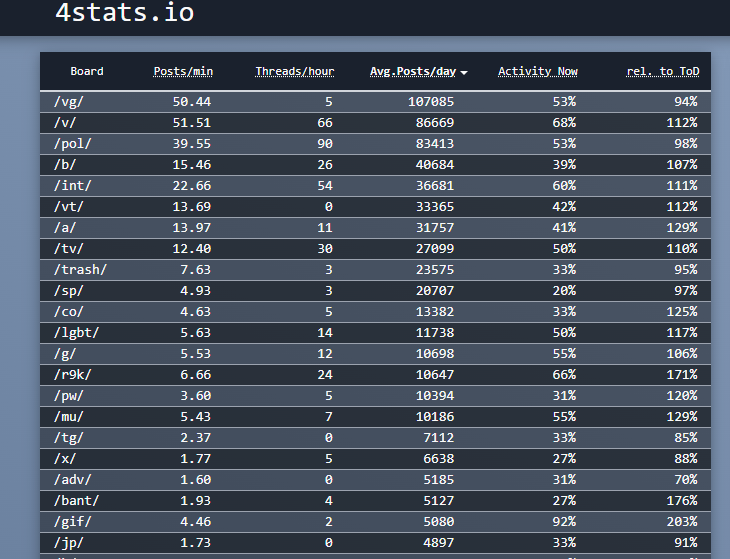Viewport: 730px width, 559px height.
Task: Click the 39.55 posts per minute cell
Action: [191, 143]
